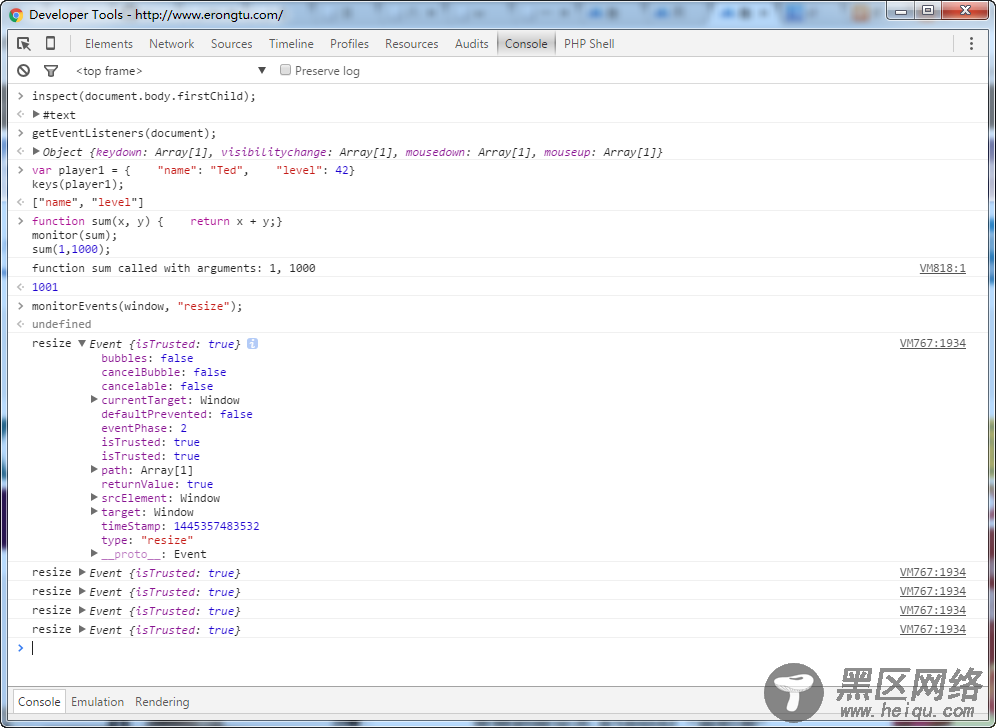Click the eventPhase: 2 property
996x728 pixels.
click(144, 428)
